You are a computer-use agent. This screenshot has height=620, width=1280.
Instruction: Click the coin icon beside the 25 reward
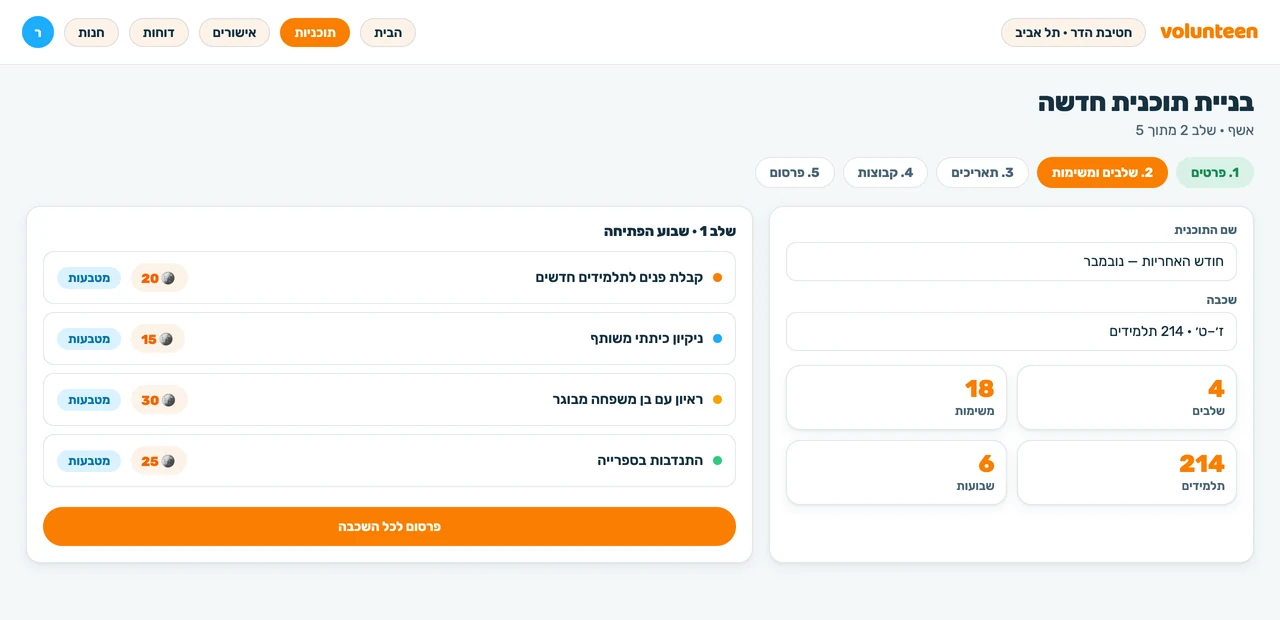168,461
